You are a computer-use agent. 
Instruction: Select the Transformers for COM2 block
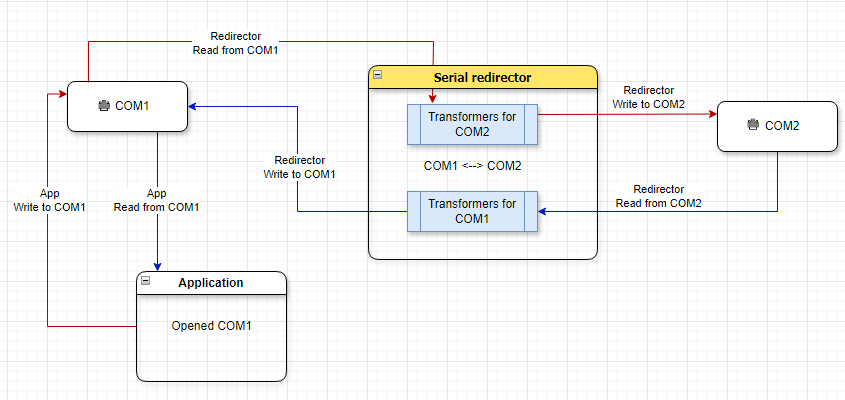point(472,125)
